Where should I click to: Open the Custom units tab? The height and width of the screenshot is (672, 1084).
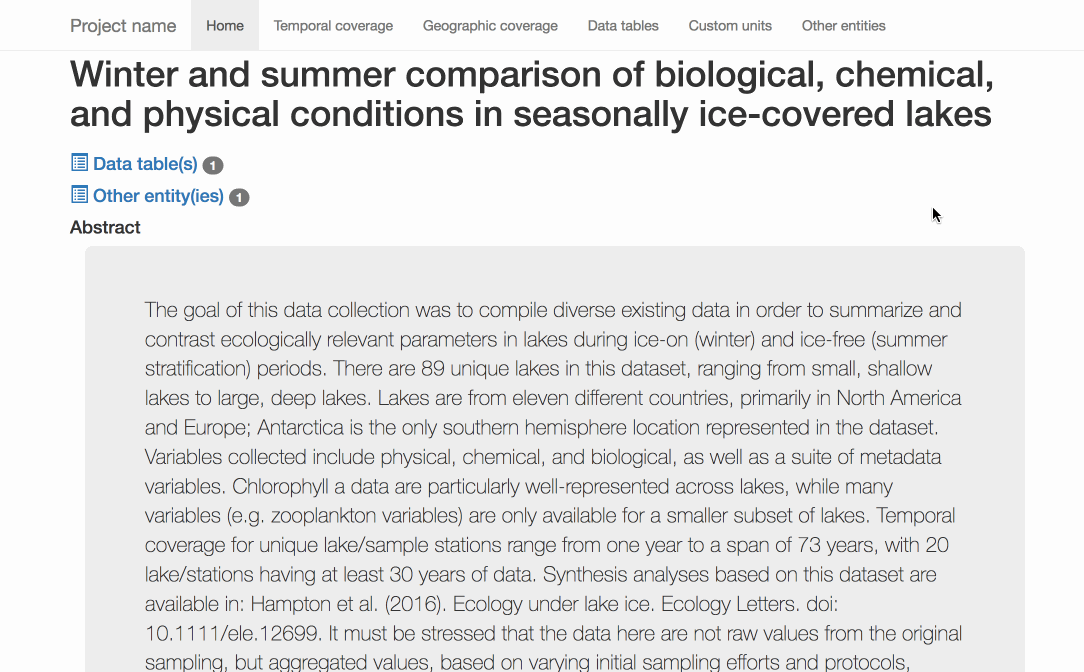pos(730,26)
